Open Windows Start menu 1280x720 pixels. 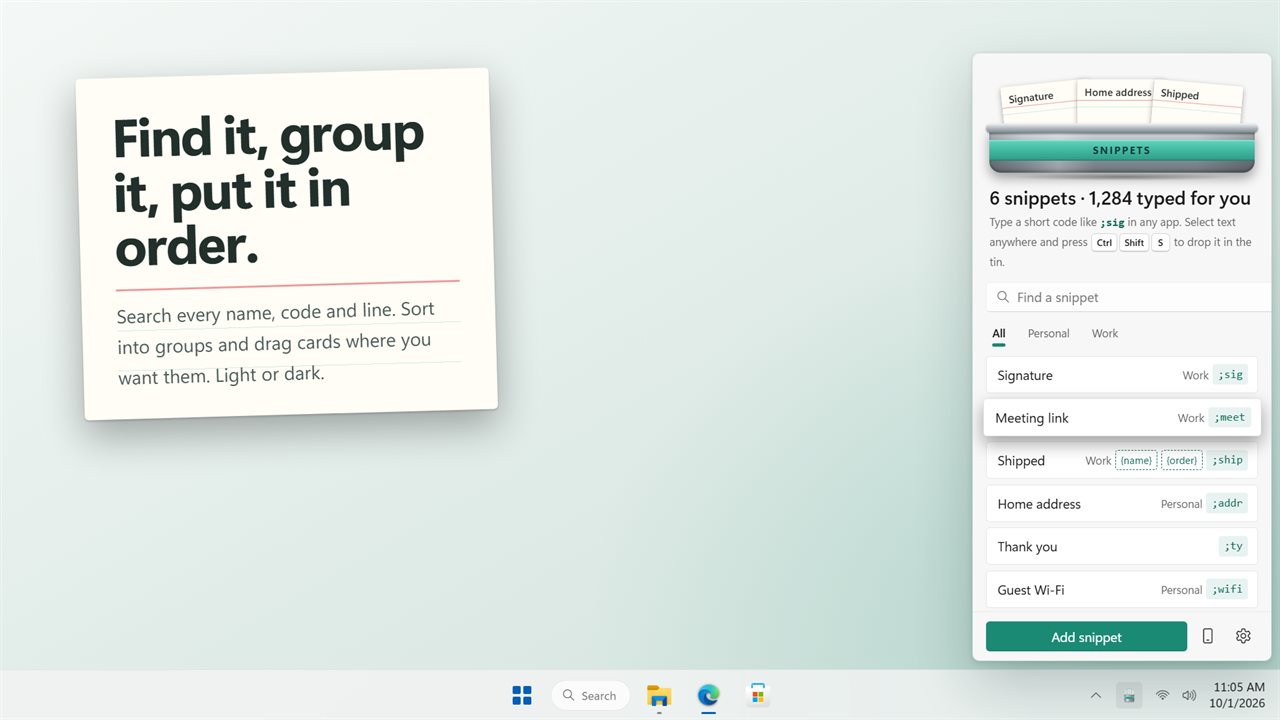click(522, 695)
